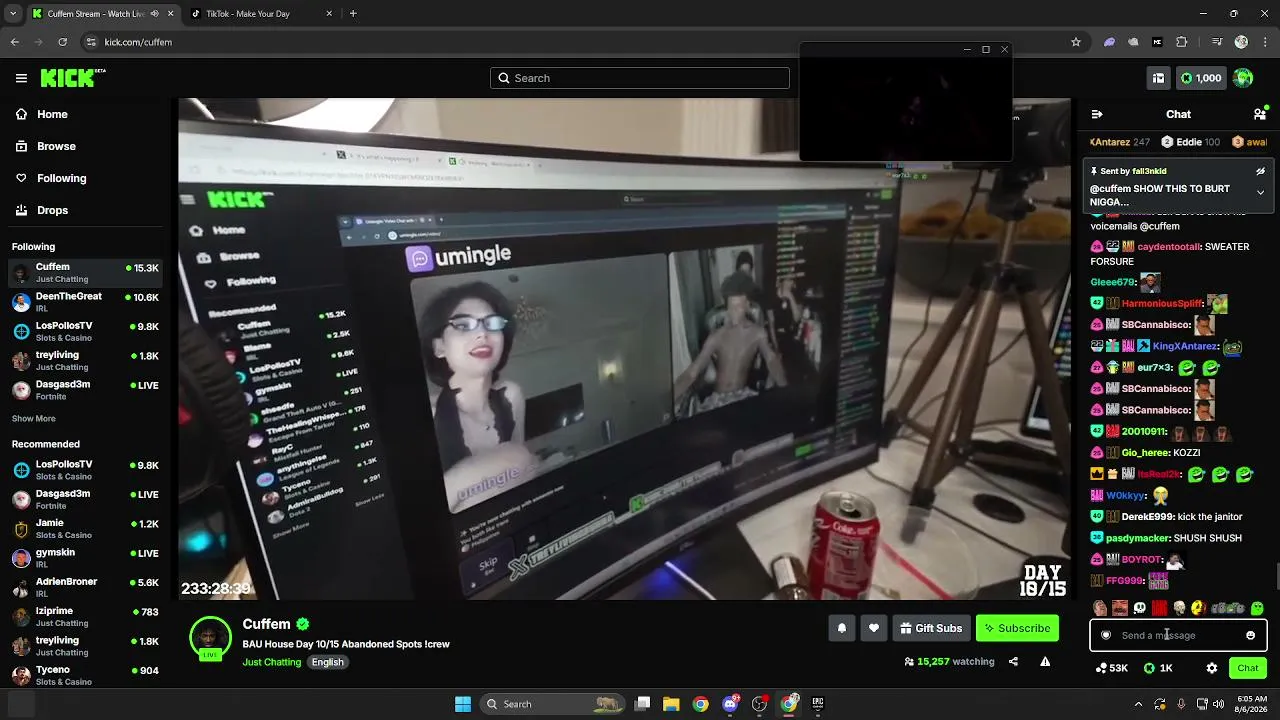Click the site info icon in address bar
The height and width of the screenshot is (720, 1280).
(91, 42)
